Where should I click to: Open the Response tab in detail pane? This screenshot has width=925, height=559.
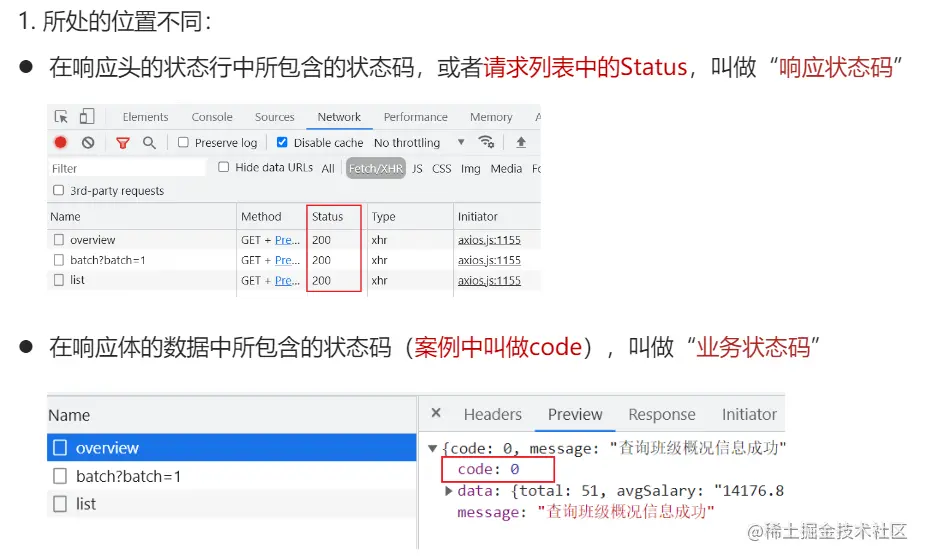click(662, 414)
